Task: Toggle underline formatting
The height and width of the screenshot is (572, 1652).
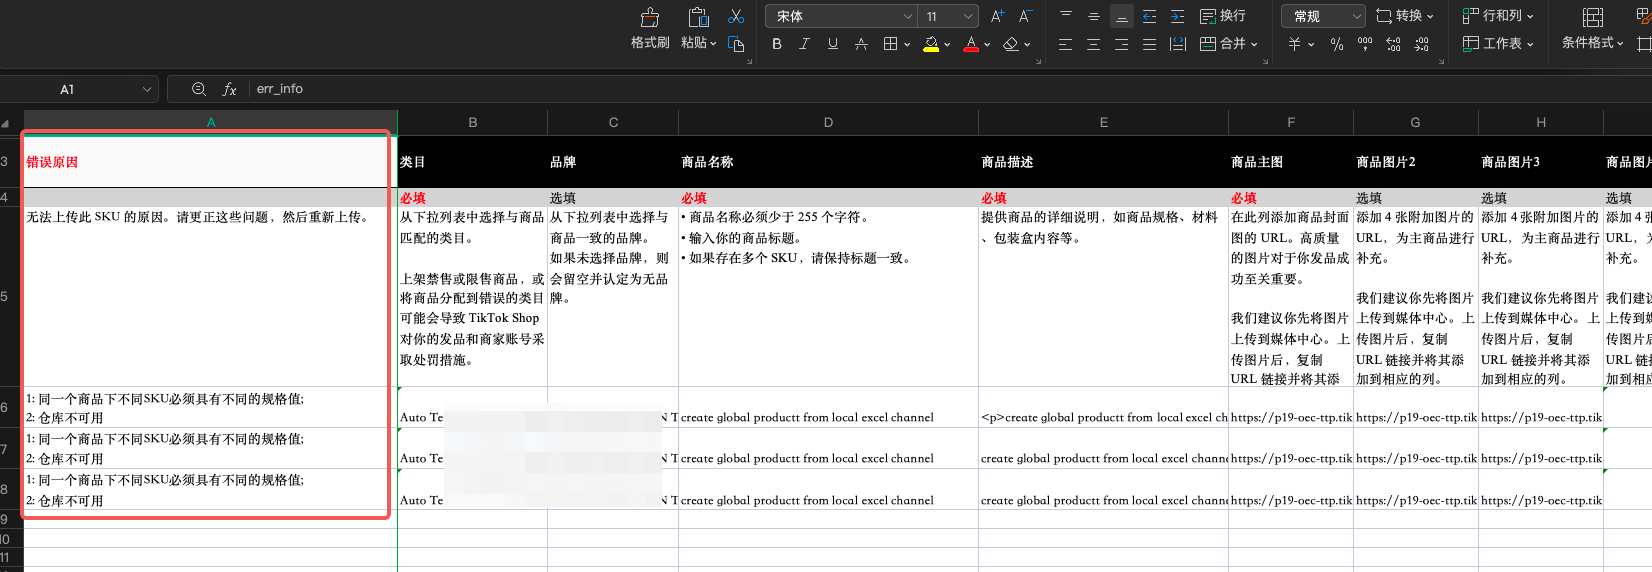Action: 832,44
